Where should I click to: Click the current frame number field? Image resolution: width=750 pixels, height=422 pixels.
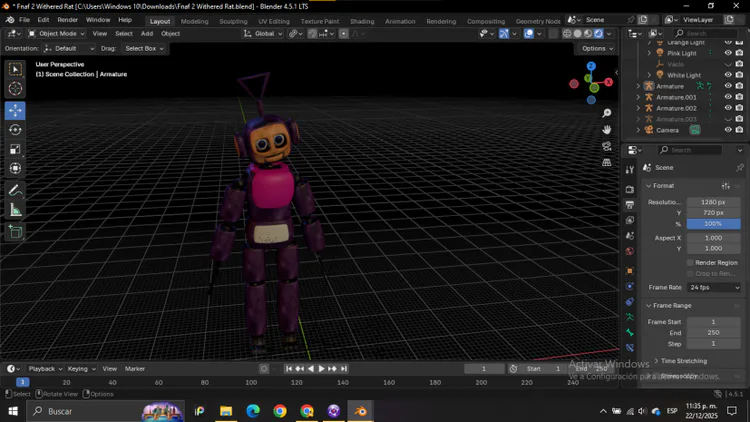tap(484, 369)
